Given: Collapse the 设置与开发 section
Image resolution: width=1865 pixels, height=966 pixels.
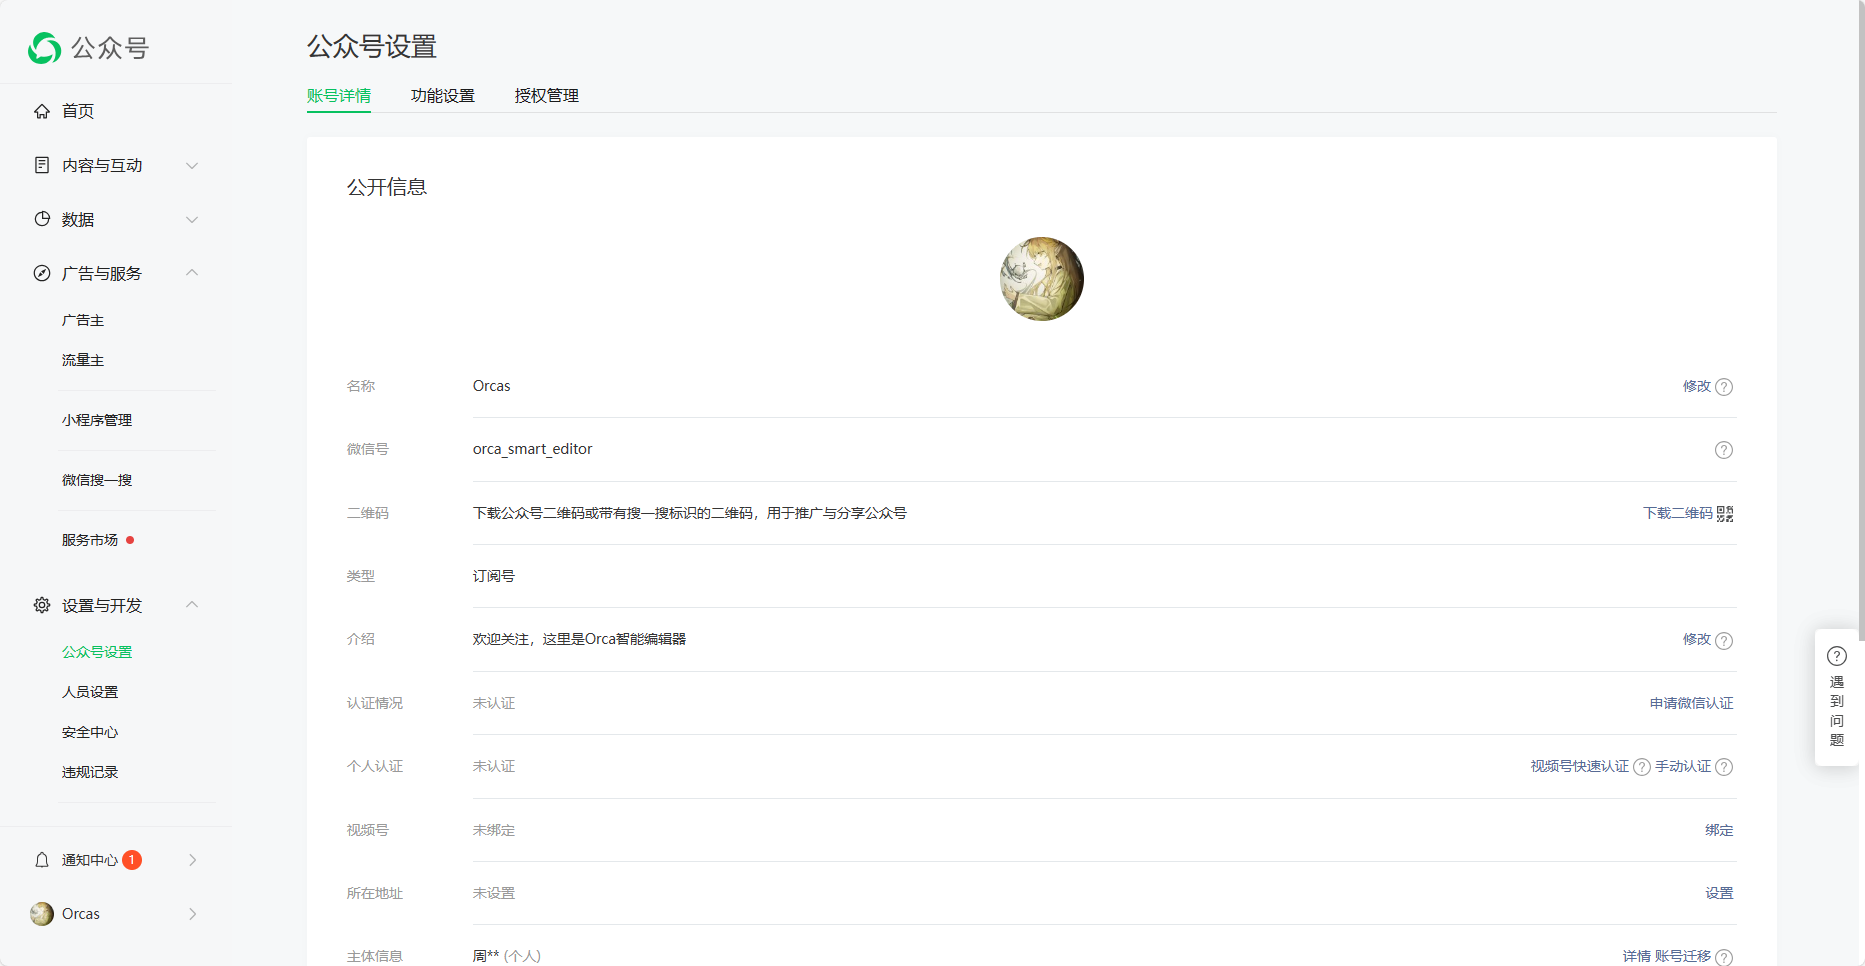Looking at the screenshot, I should point(192,605).
